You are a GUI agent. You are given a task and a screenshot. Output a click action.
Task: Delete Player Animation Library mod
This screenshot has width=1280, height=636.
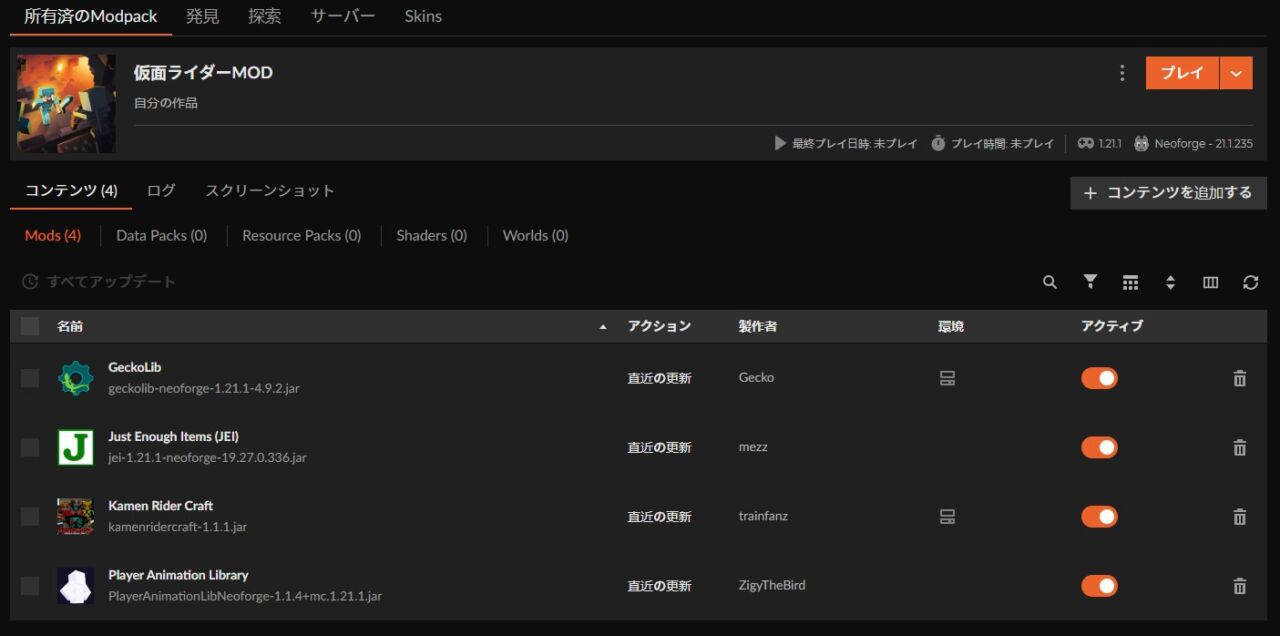1239,586
